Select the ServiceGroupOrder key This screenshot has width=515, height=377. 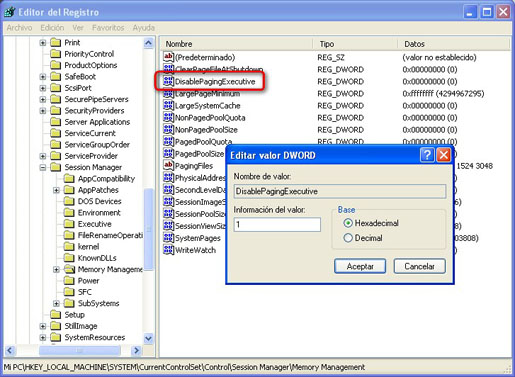(x=97, y=145)
